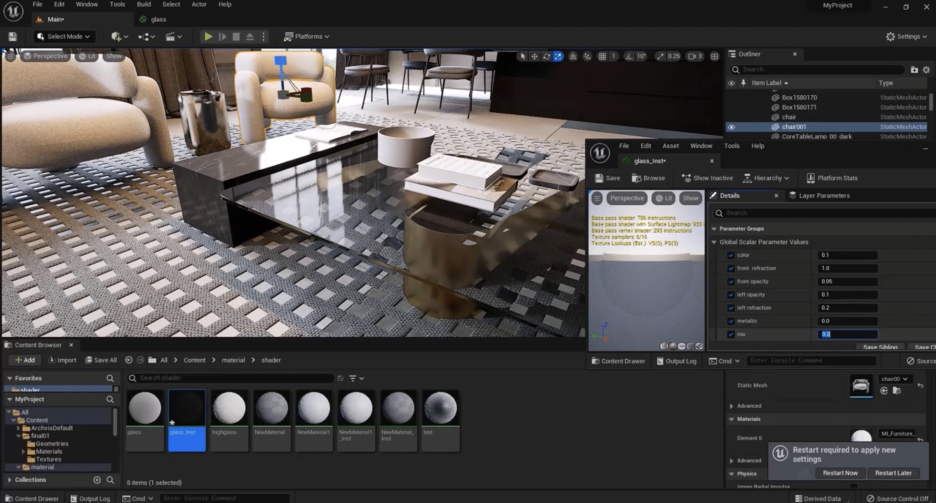Toggle scale snapping icon in viewport
Viewport: 936px width, 503px height.
tap(660, 56)
